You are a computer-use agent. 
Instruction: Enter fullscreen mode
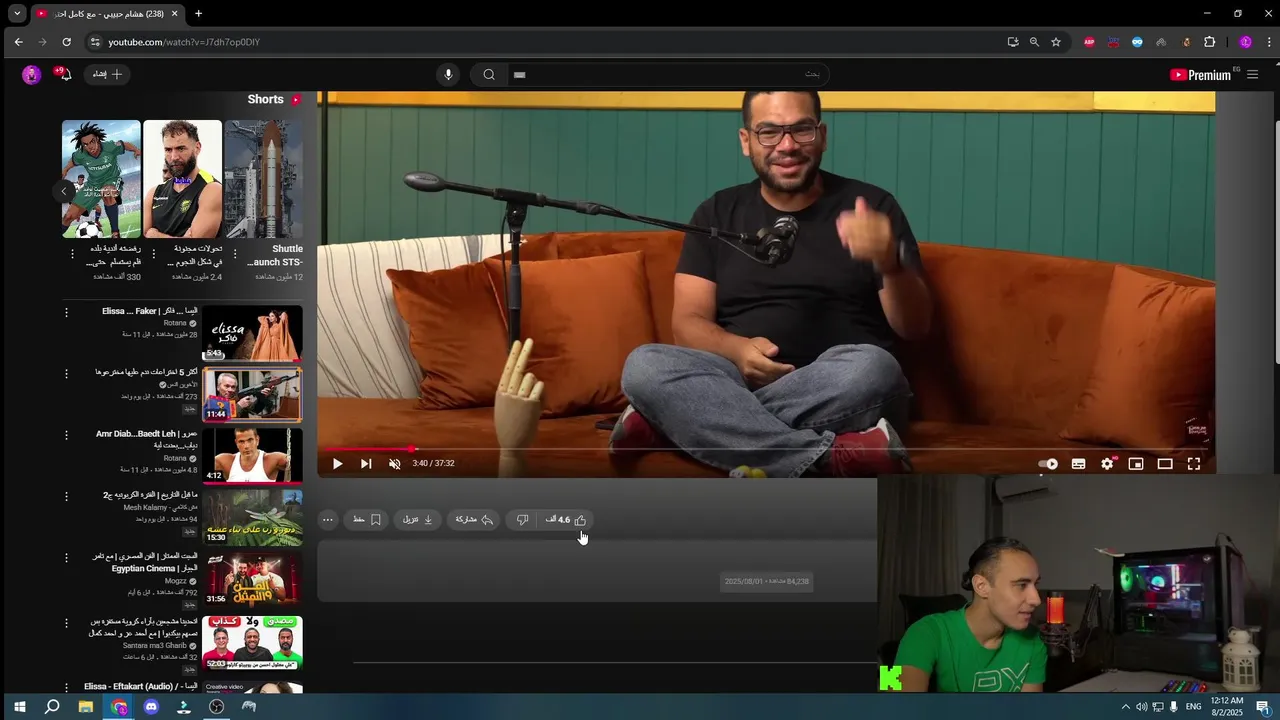pyautogui.click(x=1194, y=464)
